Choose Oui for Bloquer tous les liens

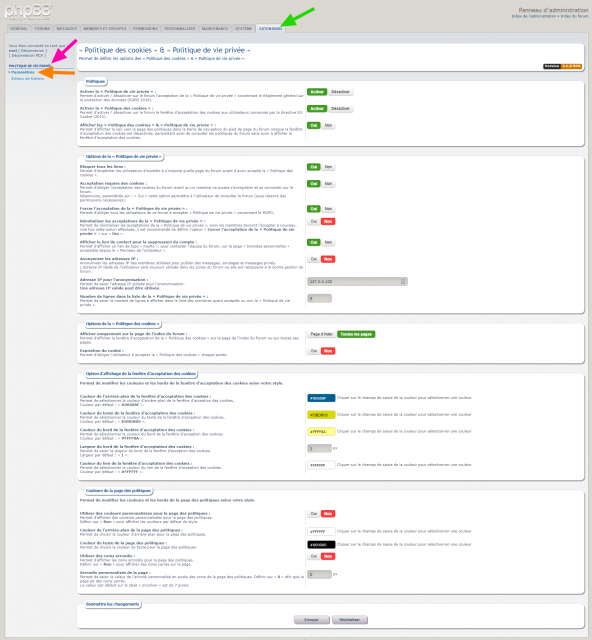pyautogui.click(x=314, y=167)
